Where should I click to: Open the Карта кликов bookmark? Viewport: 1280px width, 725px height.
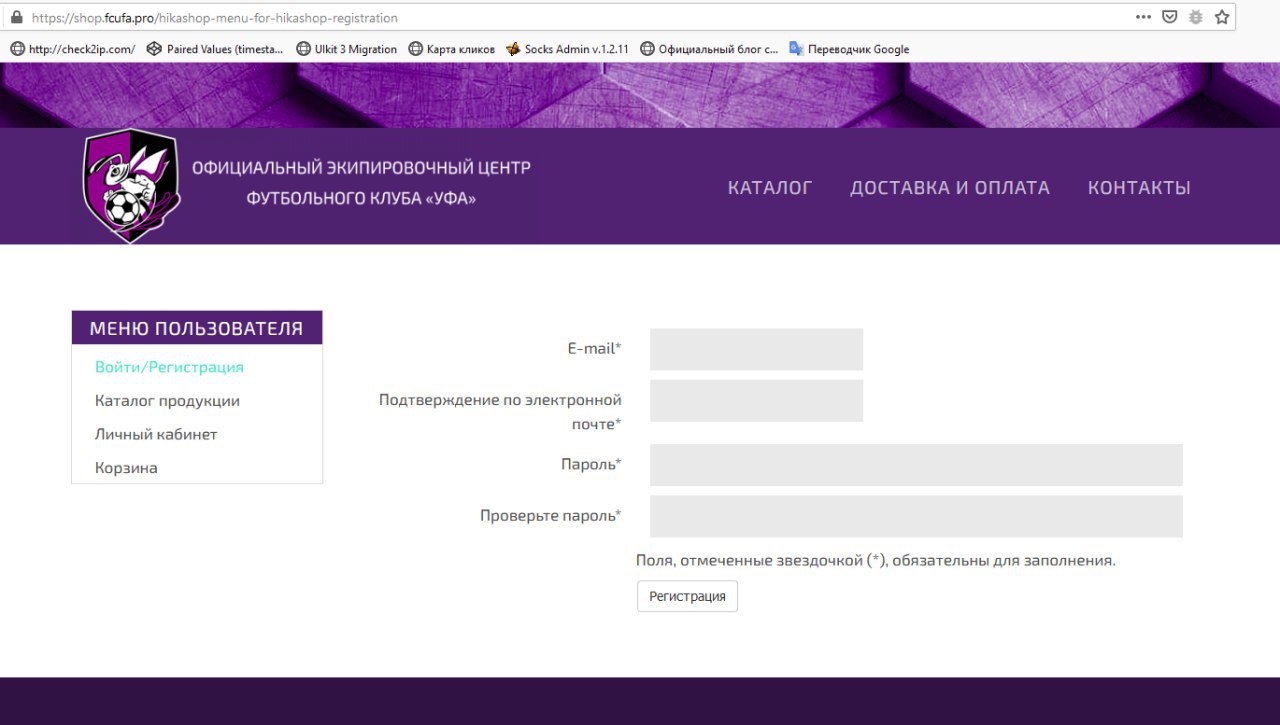point(452,49)
